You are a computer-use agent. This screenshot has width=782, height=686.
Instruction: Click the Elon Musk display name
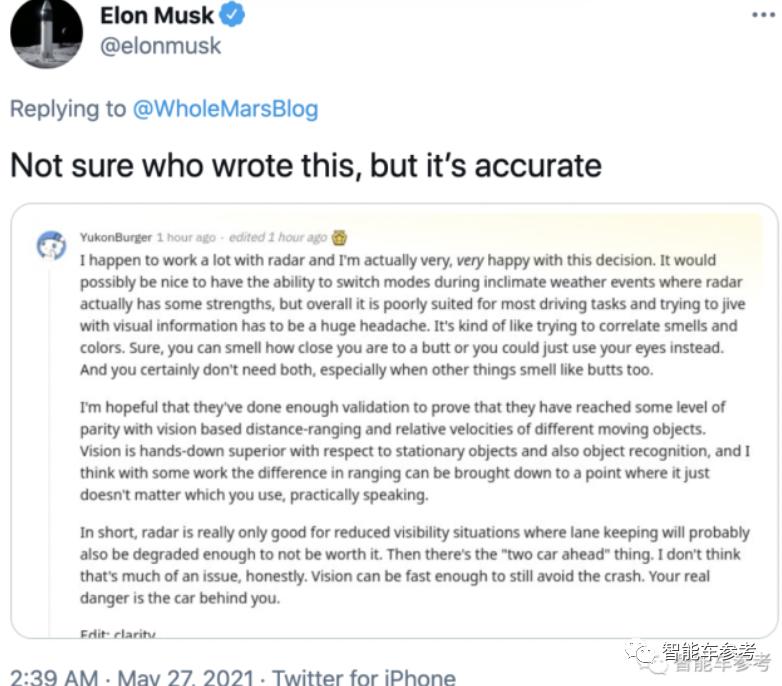pyautogui.click(x=157, y=15)
